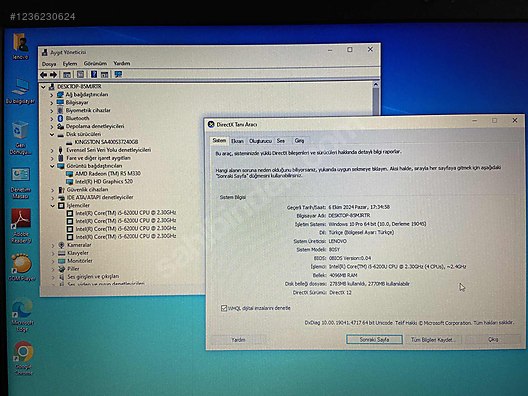Switch to Ekran tab in DirectX tool
This screenshot has height=396, width=528.
tap(237, 141)
